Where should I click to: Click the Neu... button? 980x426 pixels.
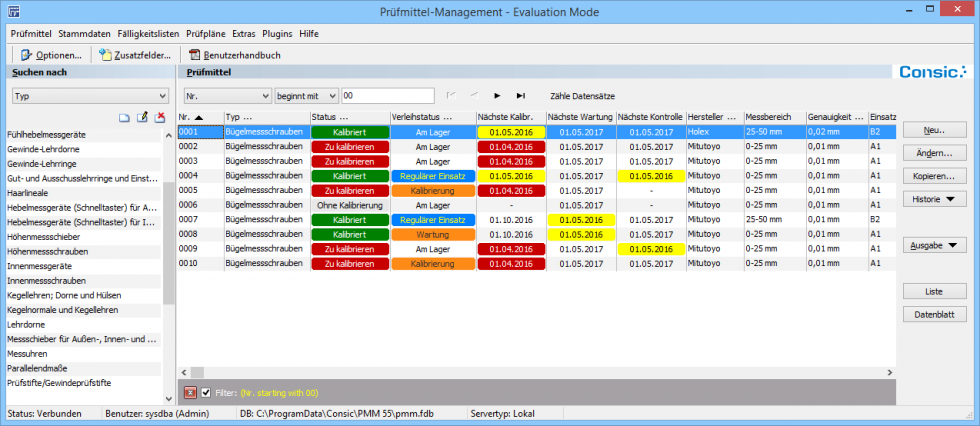click(933, 130)
